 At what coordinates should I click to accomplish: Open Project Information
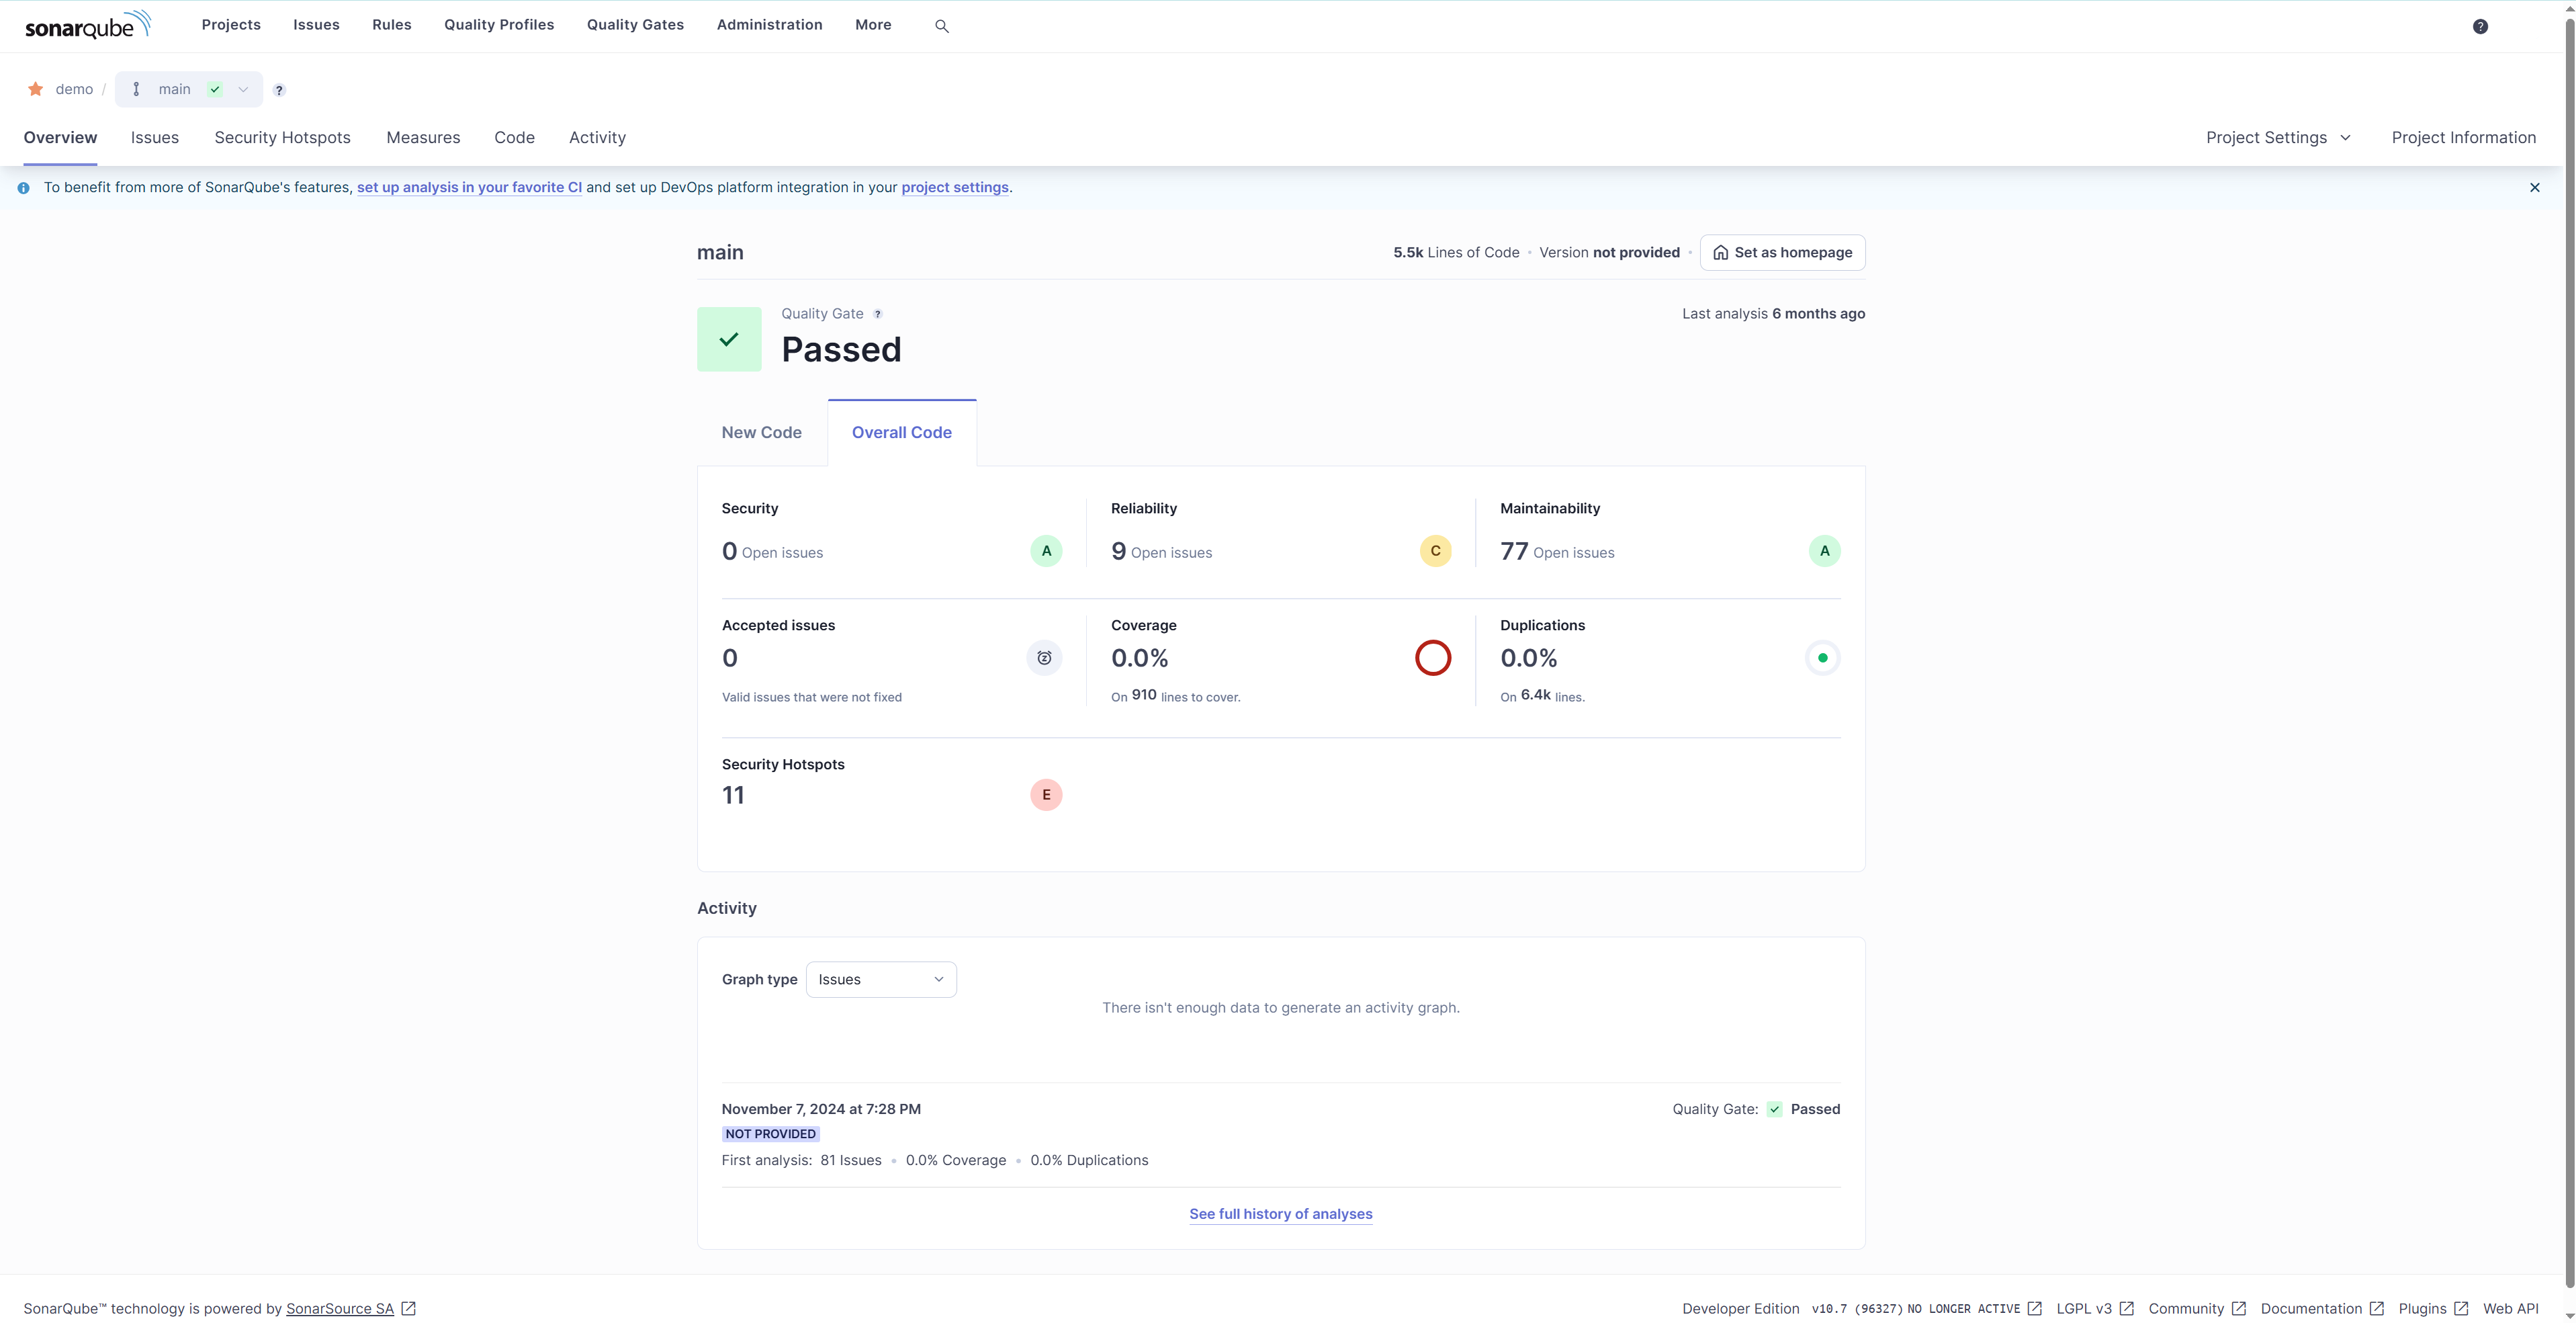[x=2463, y=138]
